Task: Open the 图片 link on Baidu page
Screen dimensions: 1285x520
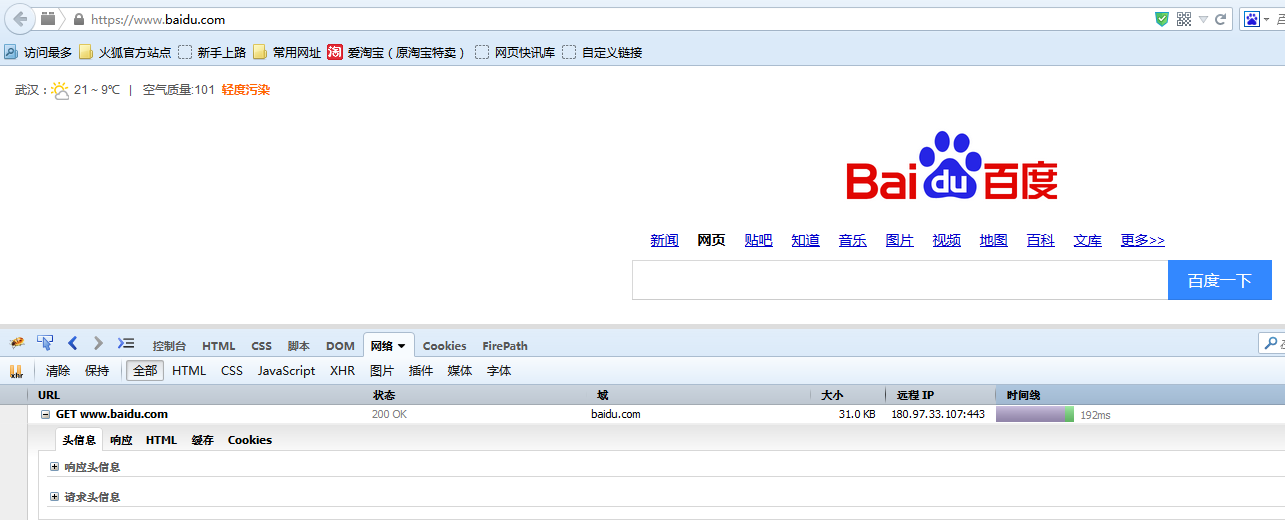Action: point(899,240)
